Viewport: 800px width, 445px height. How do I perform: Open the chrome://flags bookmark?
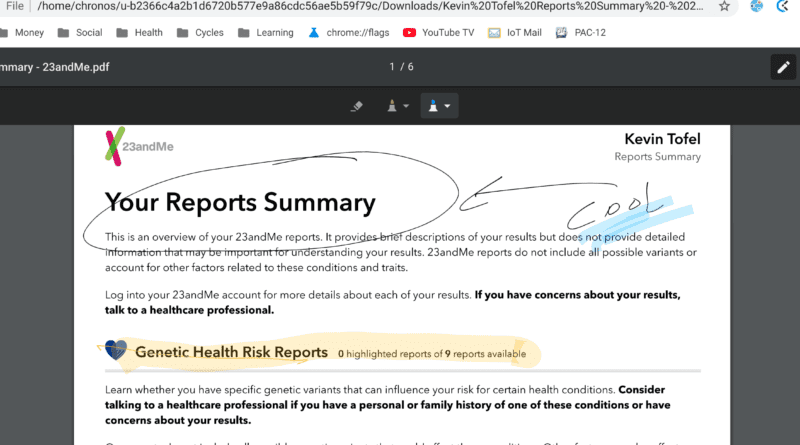pos(349,33)
